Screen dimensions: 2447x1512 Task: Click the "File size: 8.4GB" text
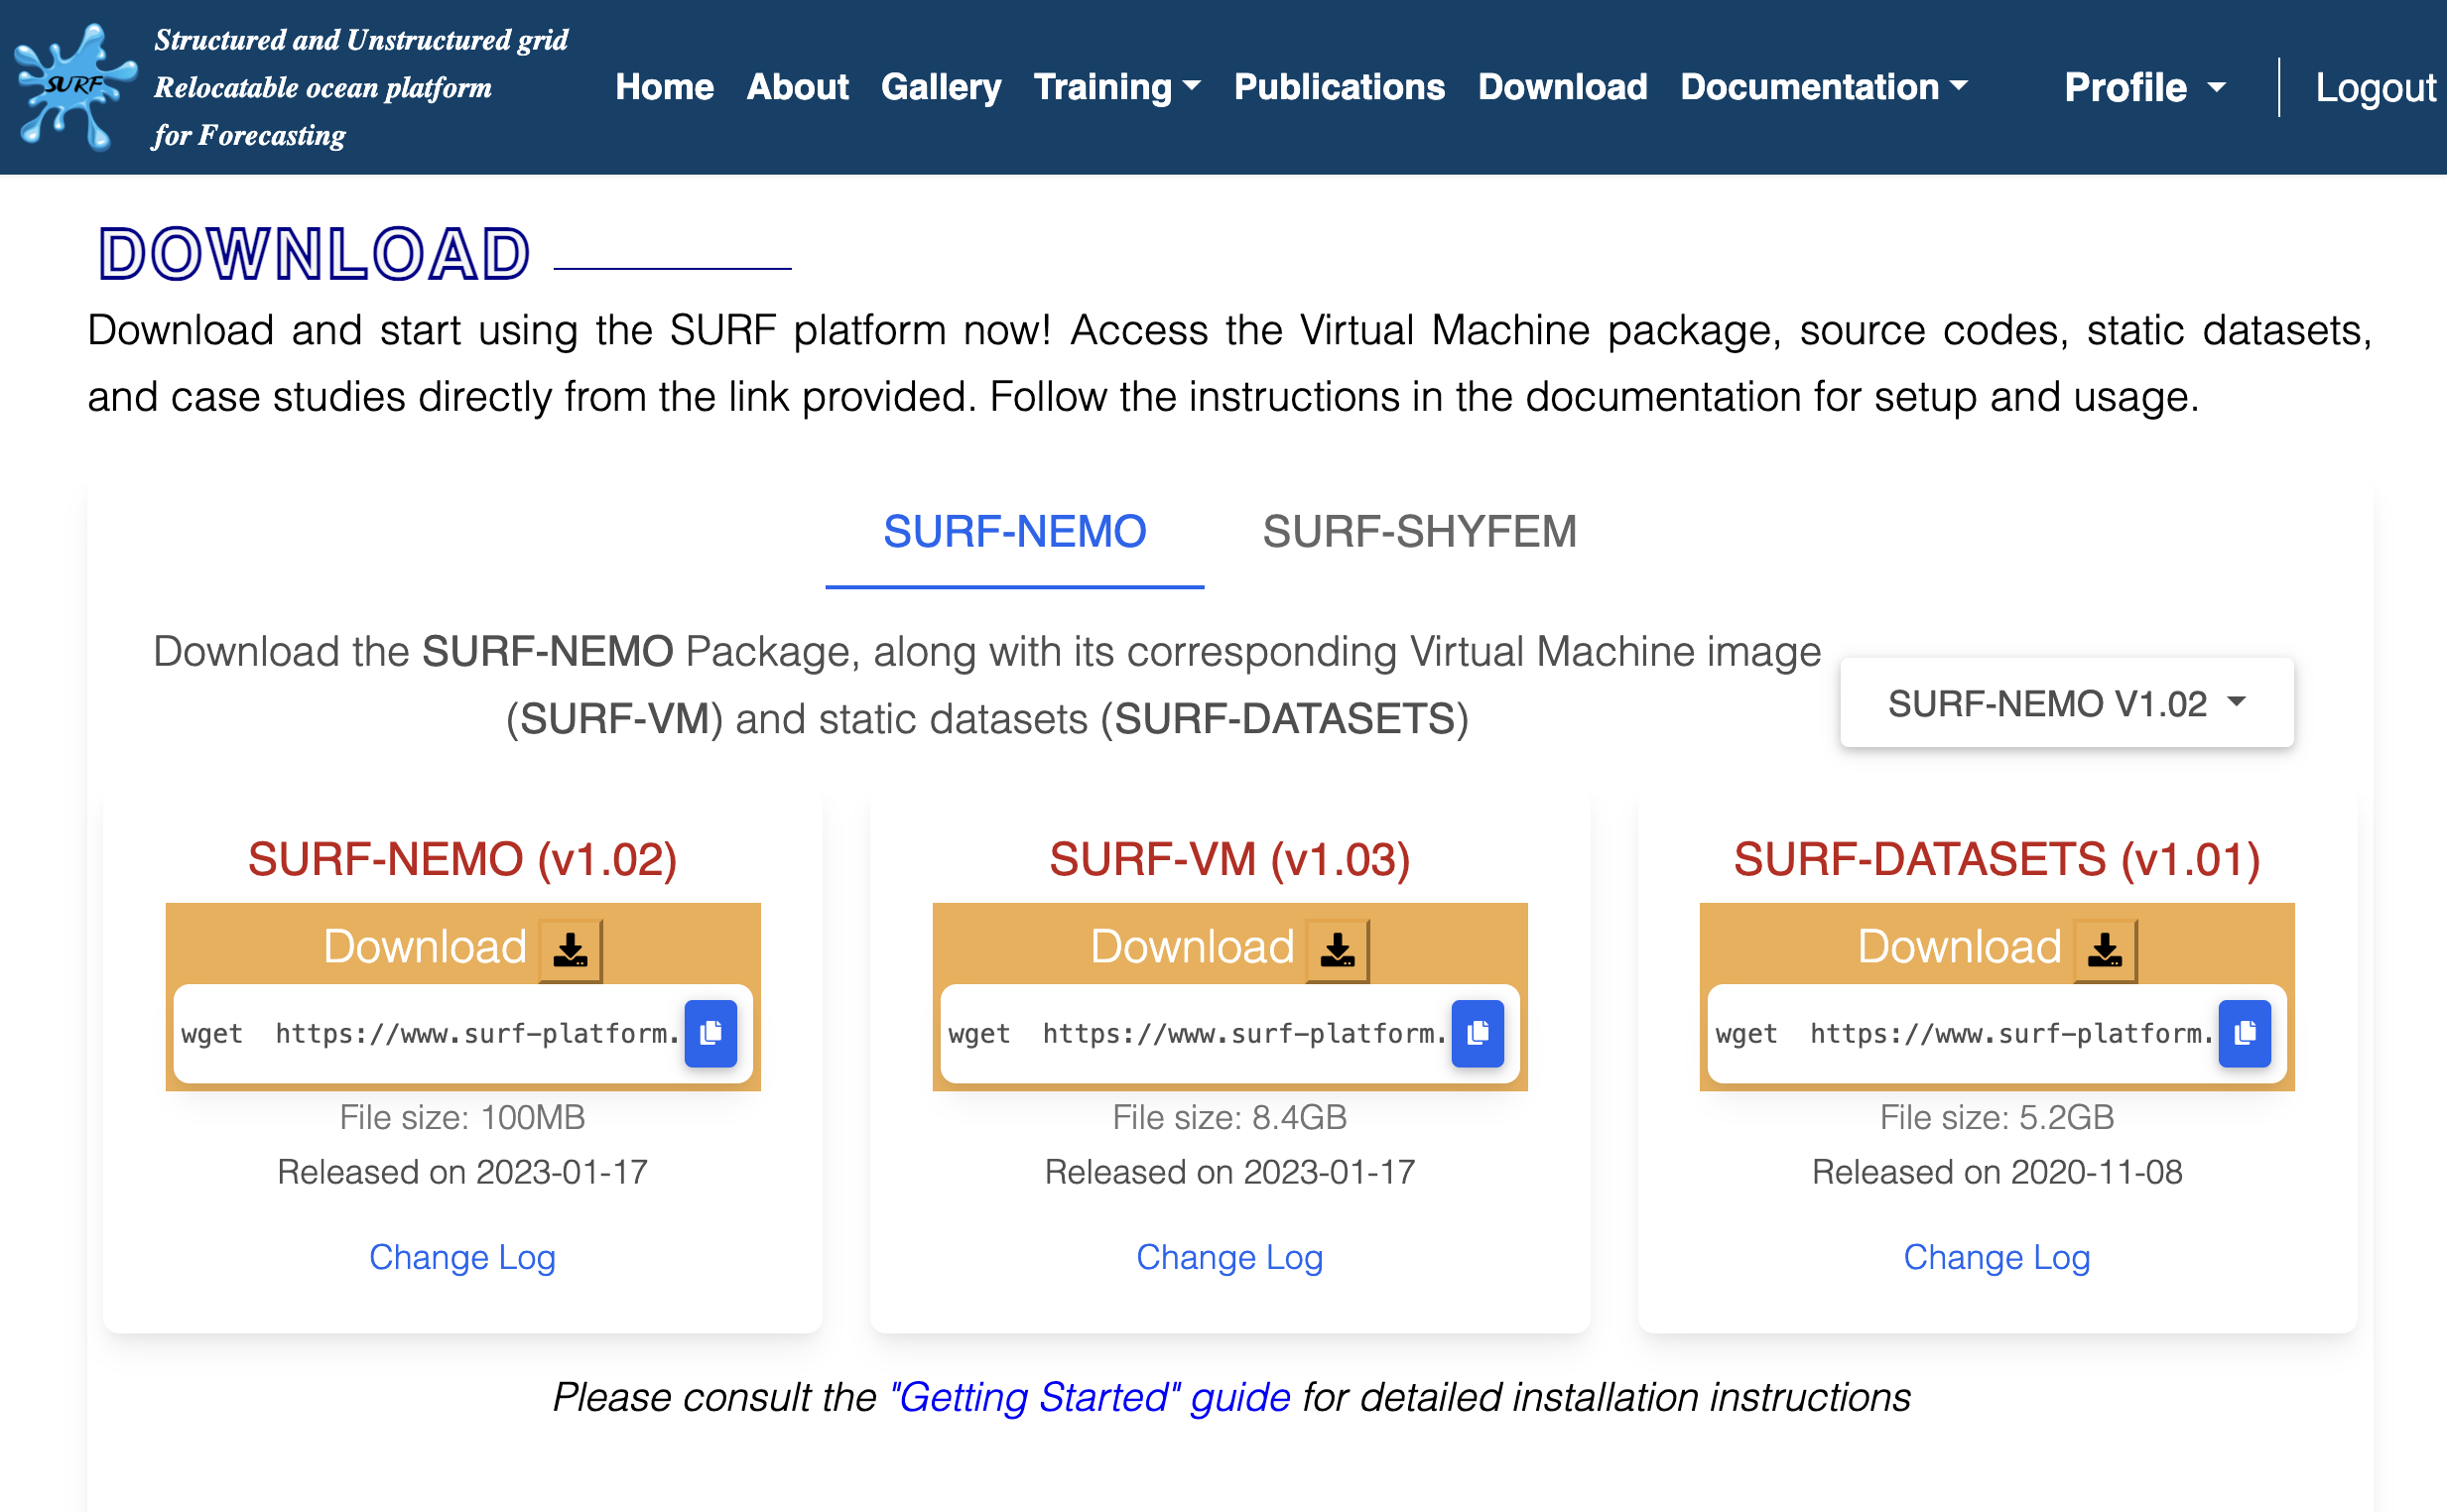[1229, 1117]
